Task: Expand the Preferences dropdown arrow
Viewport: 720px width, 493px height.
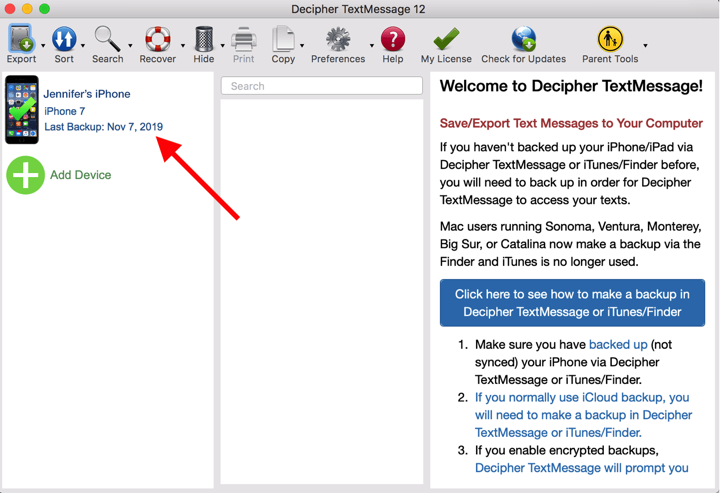Action: click(x=372, y=46)
